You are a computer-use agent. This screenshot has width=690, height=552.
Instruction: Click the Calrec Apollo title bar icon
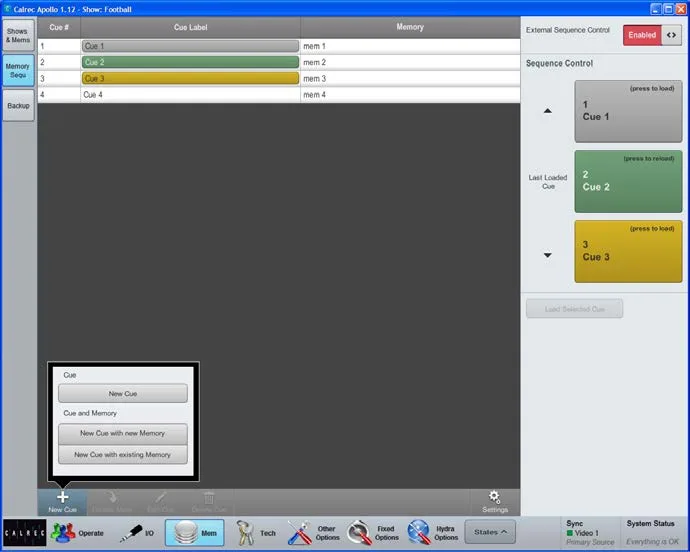[x=7, y=9]
